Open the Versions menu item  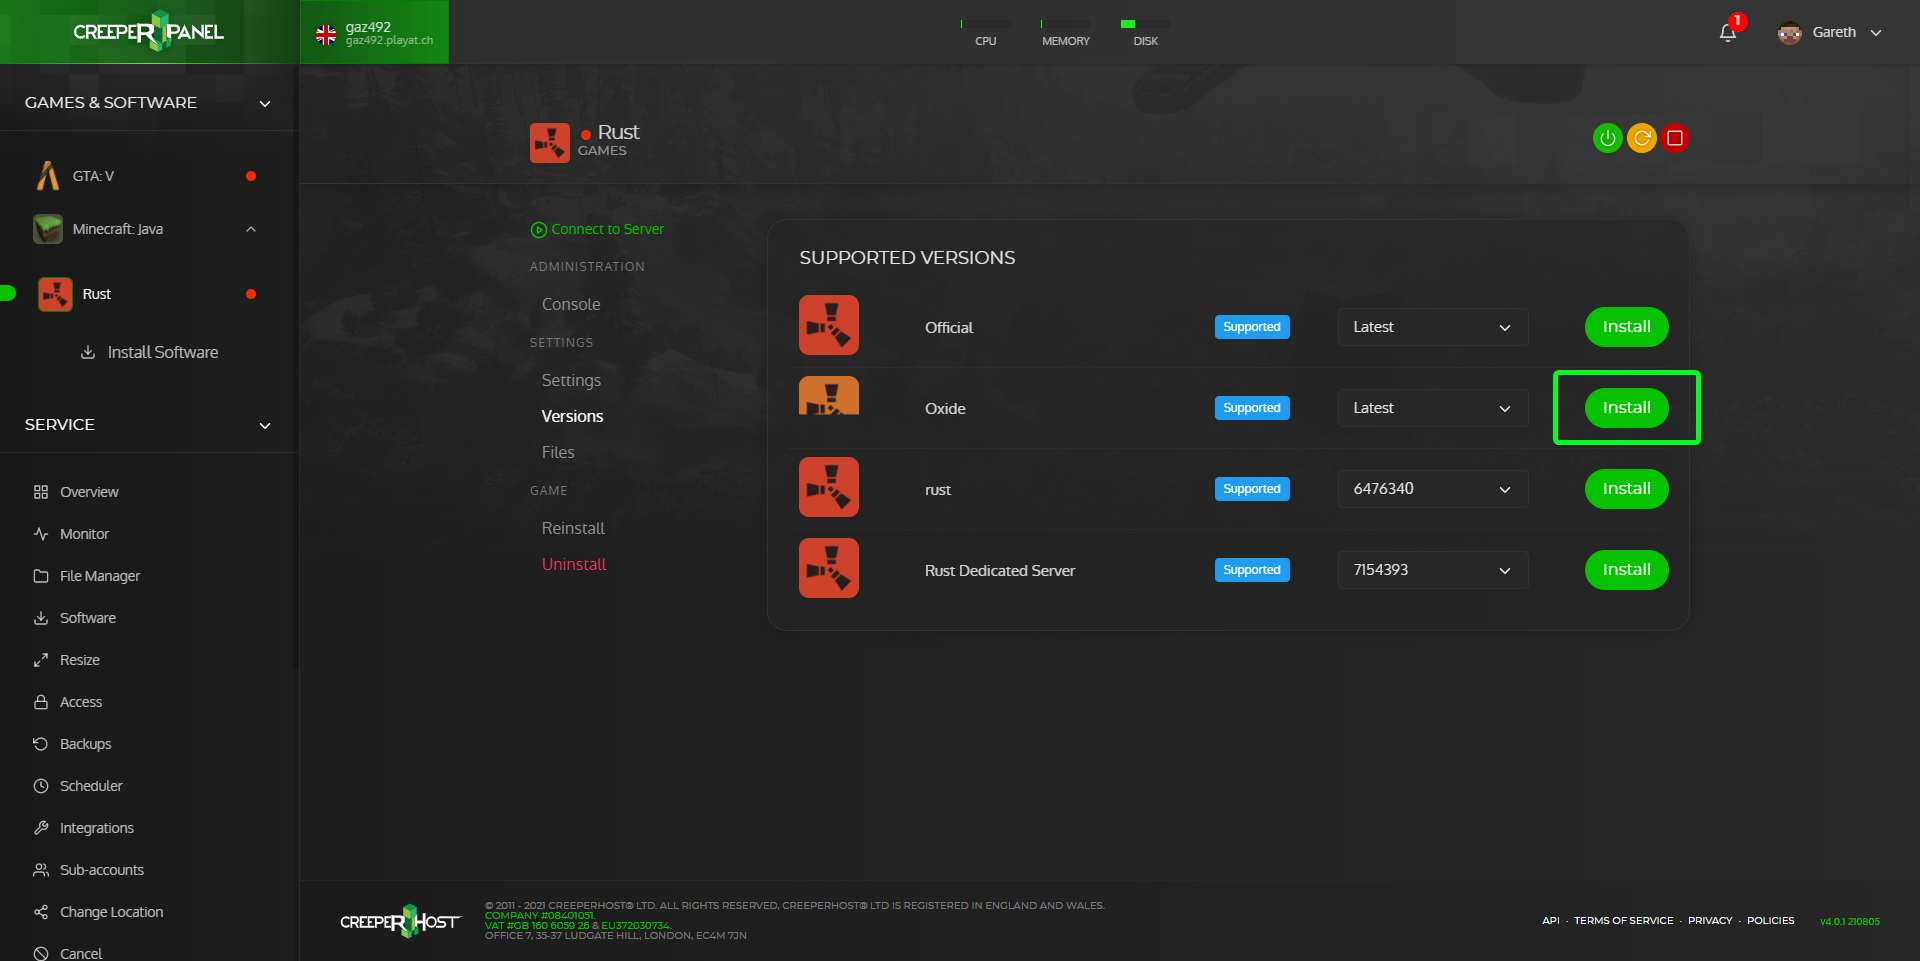[572, 416]
